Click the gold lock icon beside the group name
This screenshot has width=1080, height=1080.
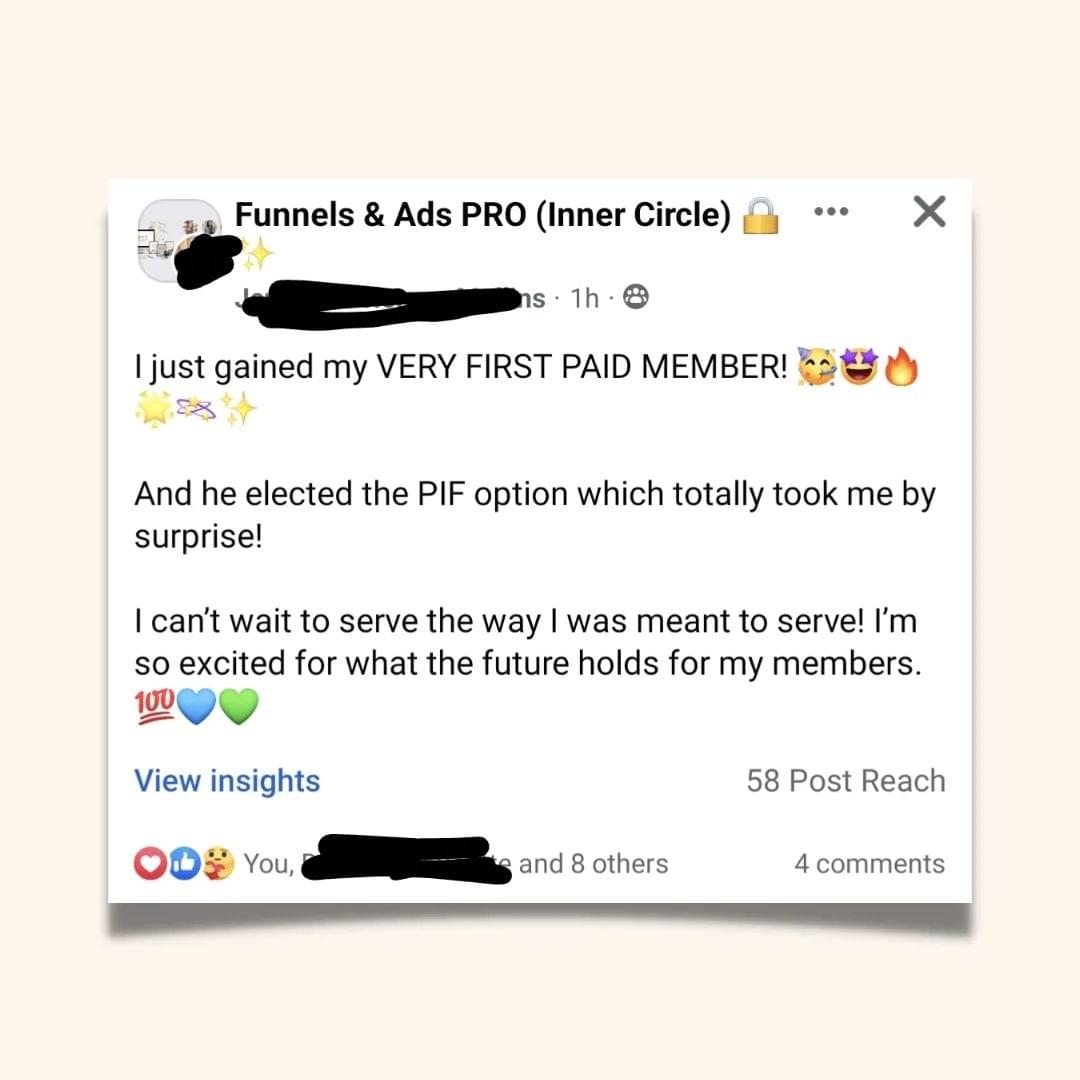761,215
